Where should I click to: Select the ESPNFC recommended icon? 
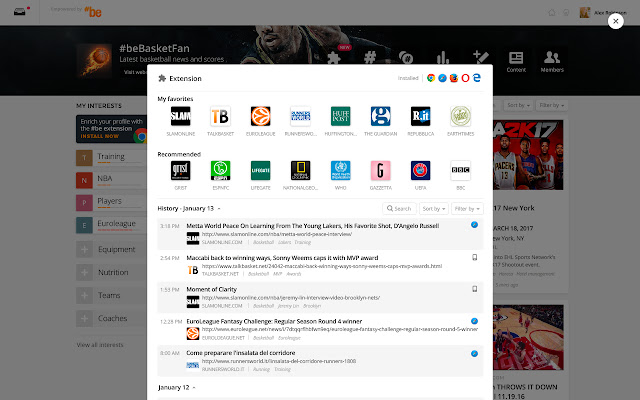click(220, 171)
